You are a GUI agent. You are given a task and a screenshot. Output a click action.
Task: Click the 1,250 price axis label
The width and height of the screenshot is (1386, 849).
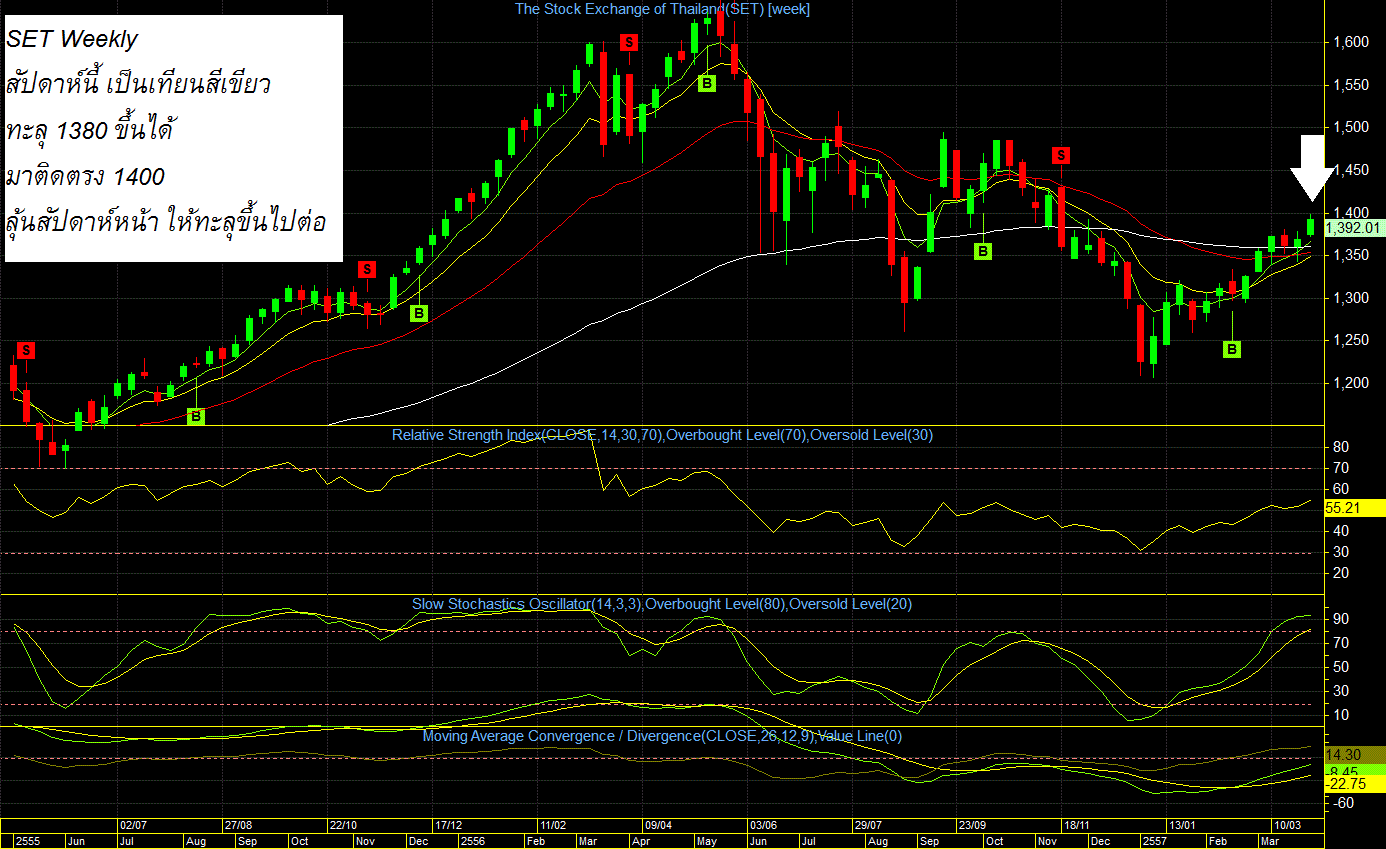pos(1350,340)
